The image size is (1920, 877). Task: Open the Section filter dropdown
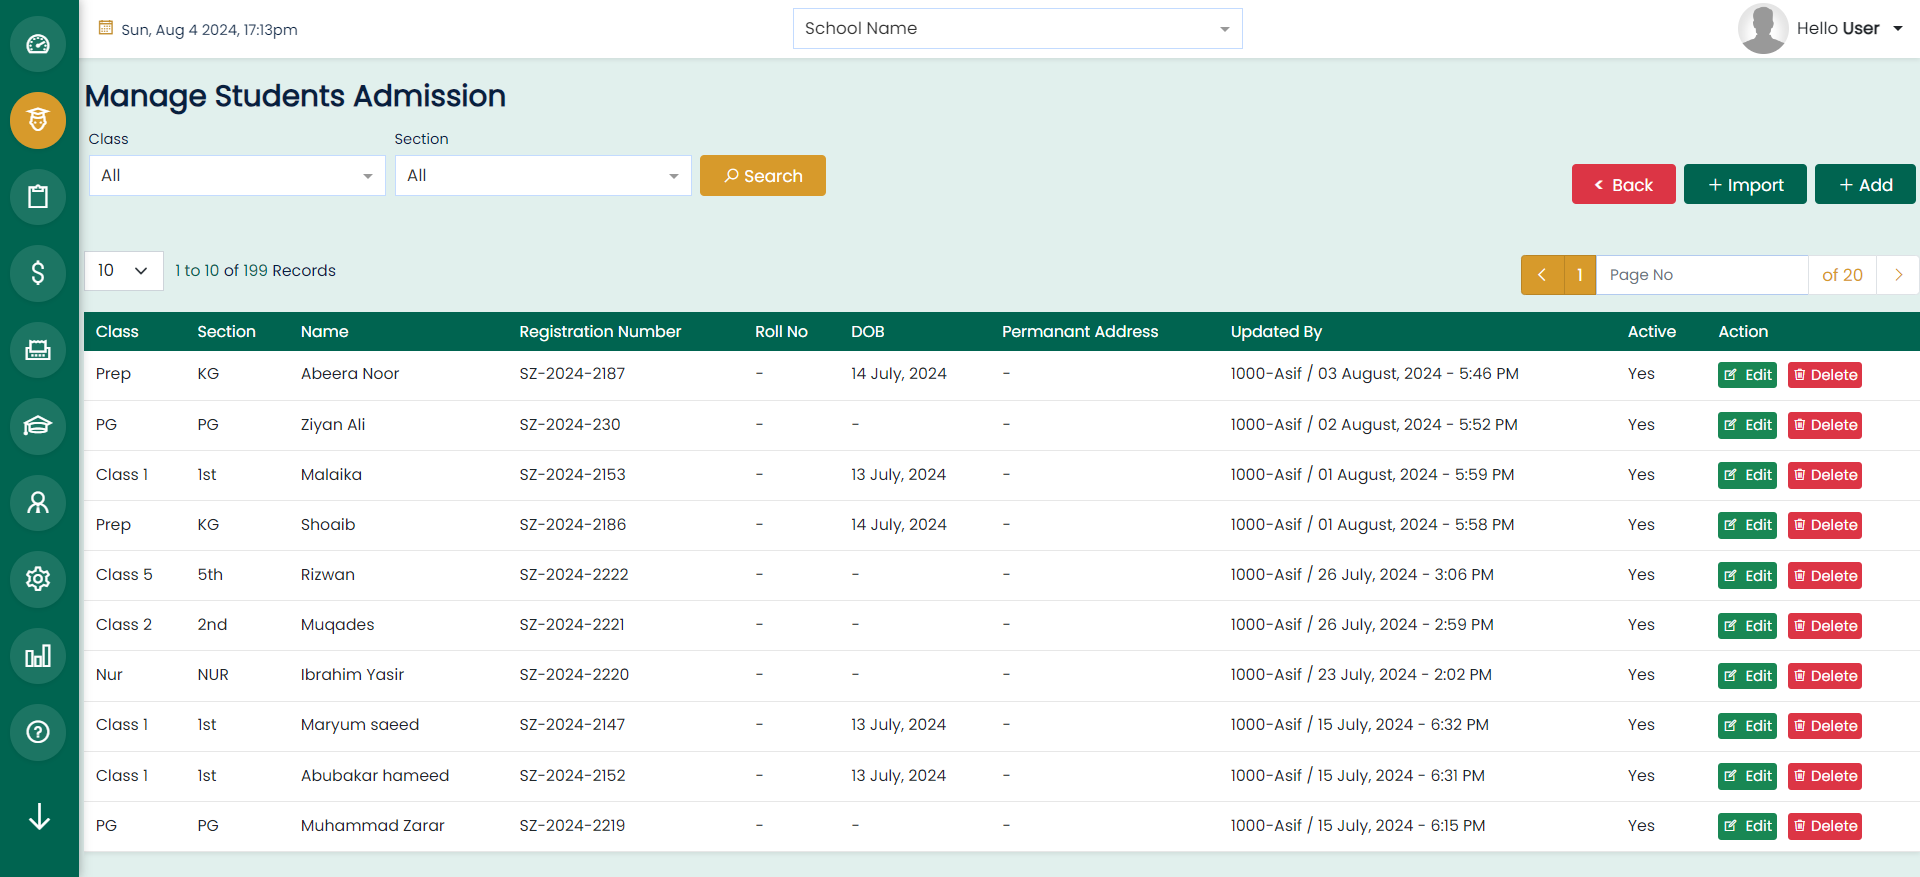(x=543, y=176)
